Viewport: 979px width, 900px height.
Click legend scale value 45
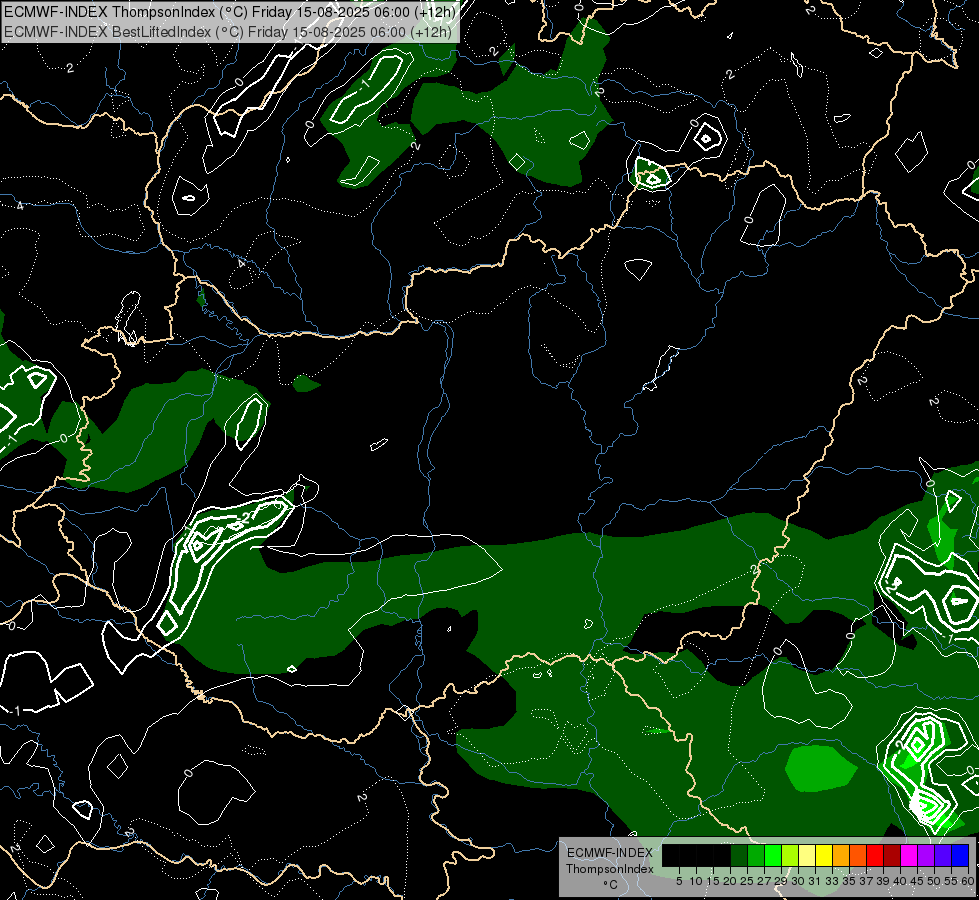click(x=918, y=881)
